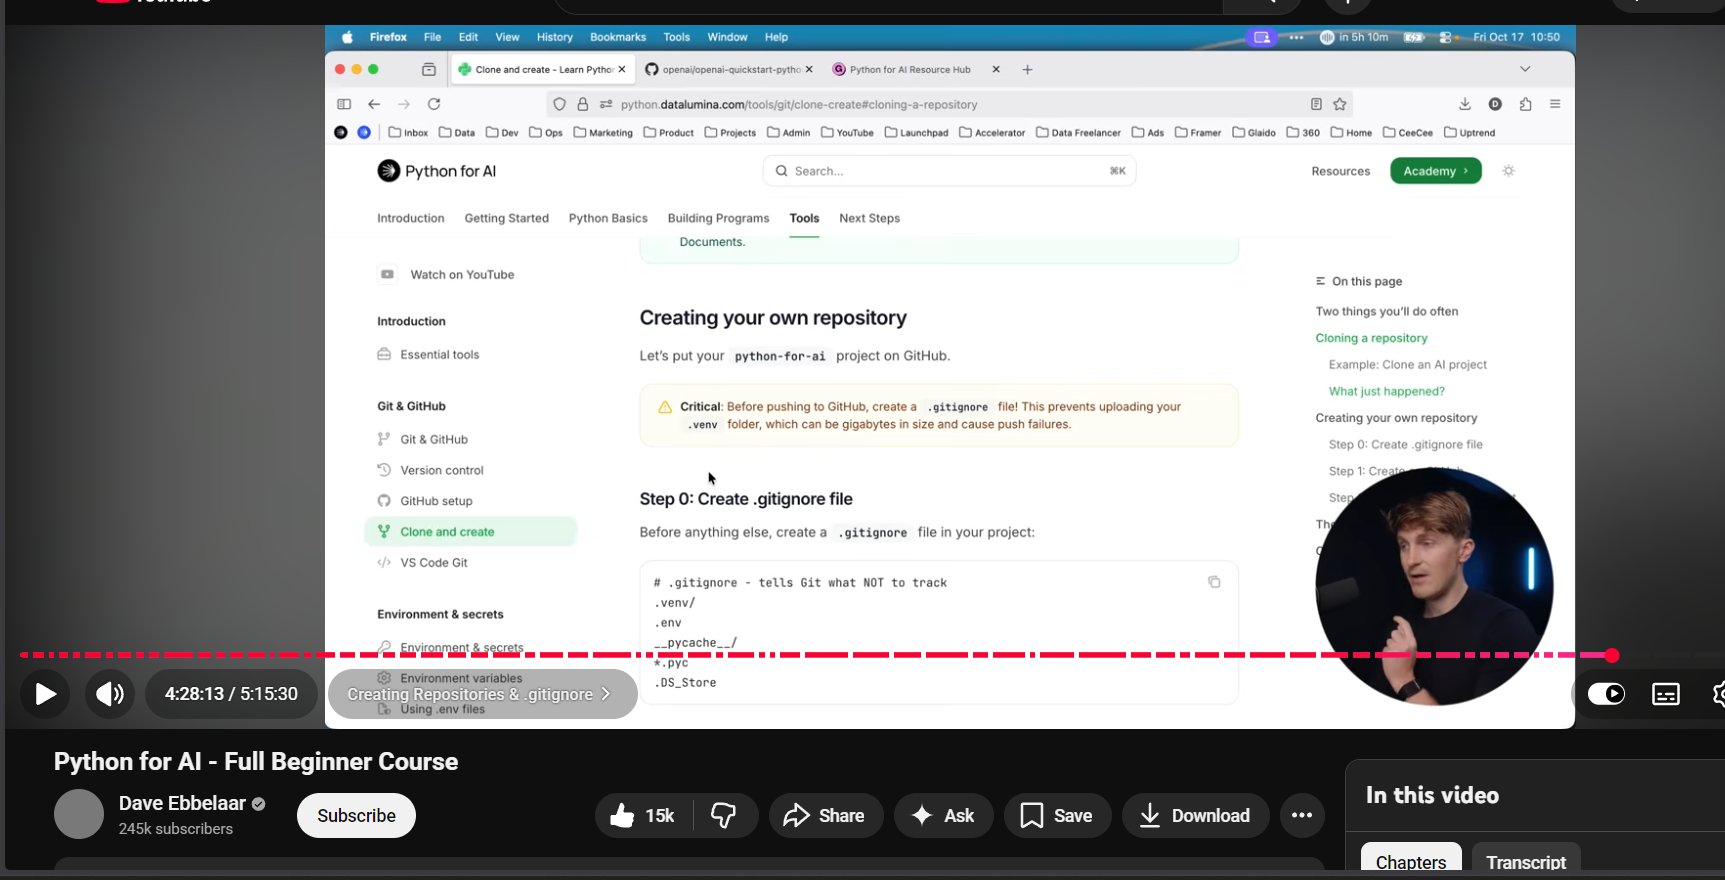
Task: Like the video with thumbs up
Action: [x=642, y=816]
